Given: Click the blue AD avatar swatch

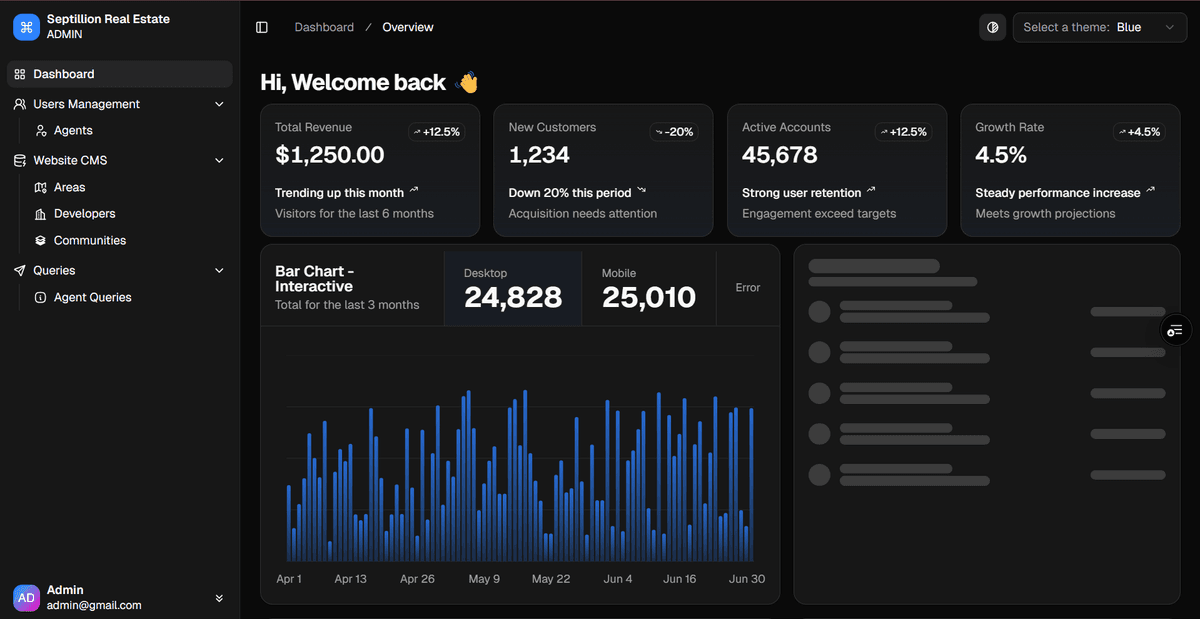Looking at the screenshot, I should [x=24, y=596].
